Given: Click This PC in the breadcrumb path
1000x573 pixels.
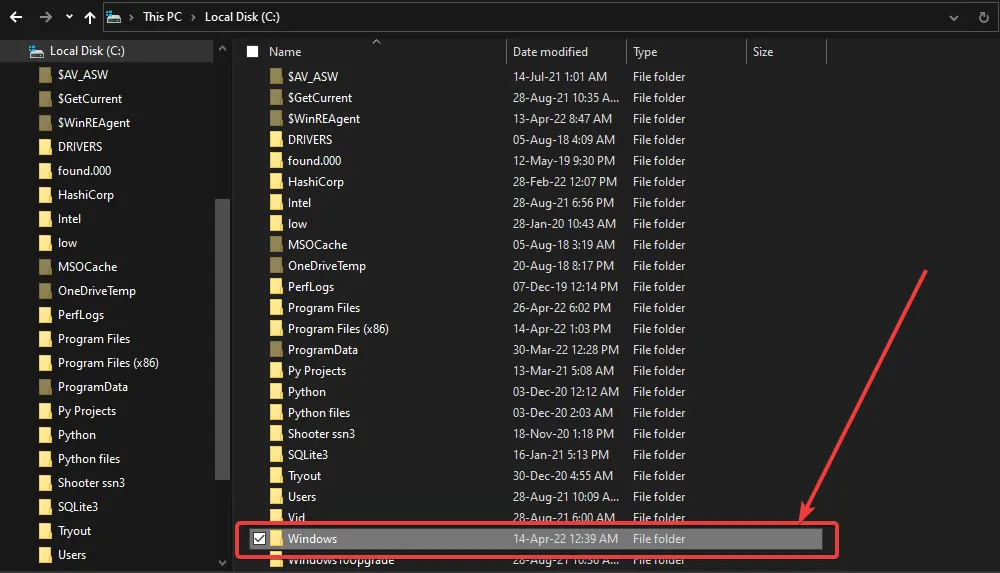Looking at the screenshot, I should coord(161,17).
